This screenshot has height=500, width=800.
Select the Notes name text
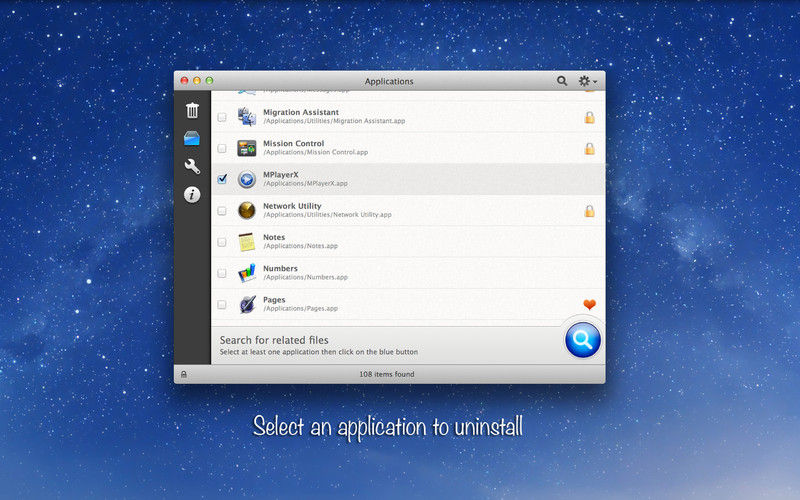click(x=274, y=237)
